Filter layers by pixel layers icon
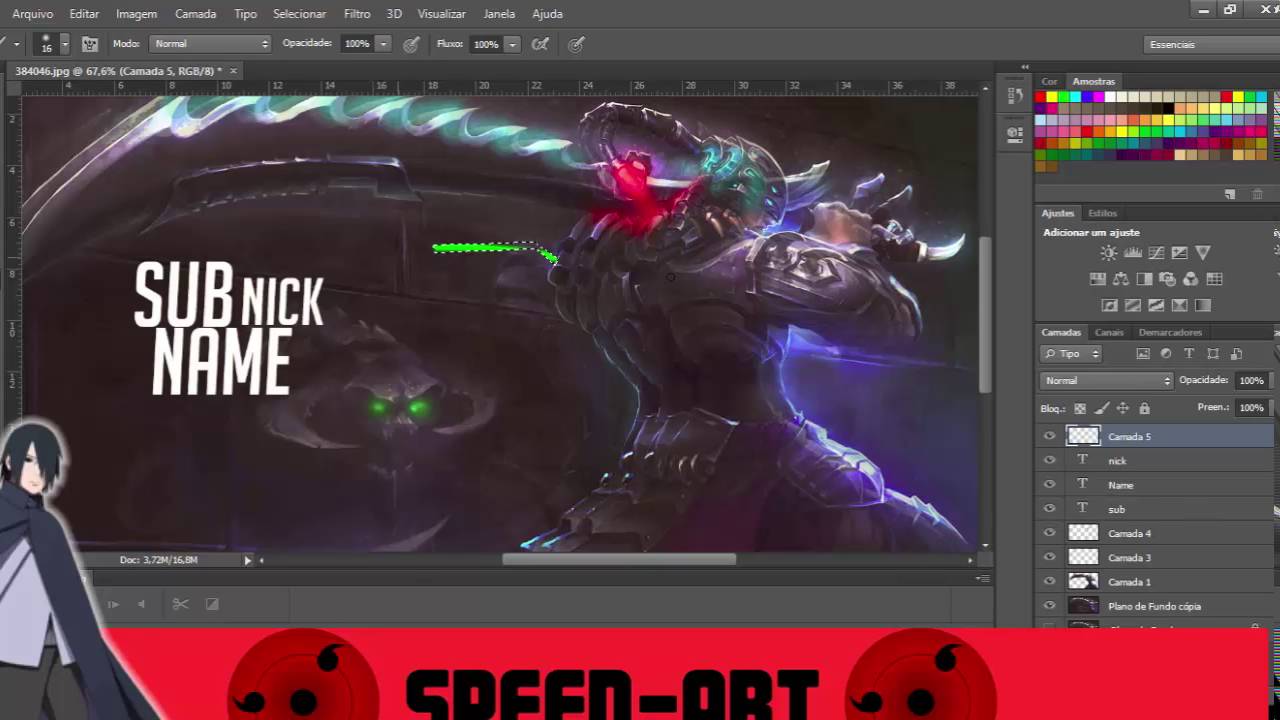 click(x=1143, y=354)
